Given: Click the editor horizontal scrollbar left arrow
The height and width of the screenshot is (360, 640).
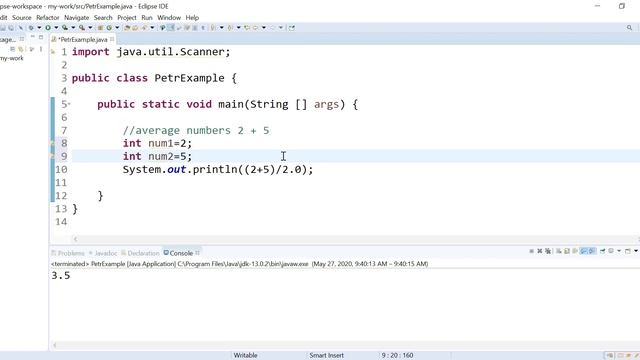Looking at the screenshot, I should (x=75, y=239).
